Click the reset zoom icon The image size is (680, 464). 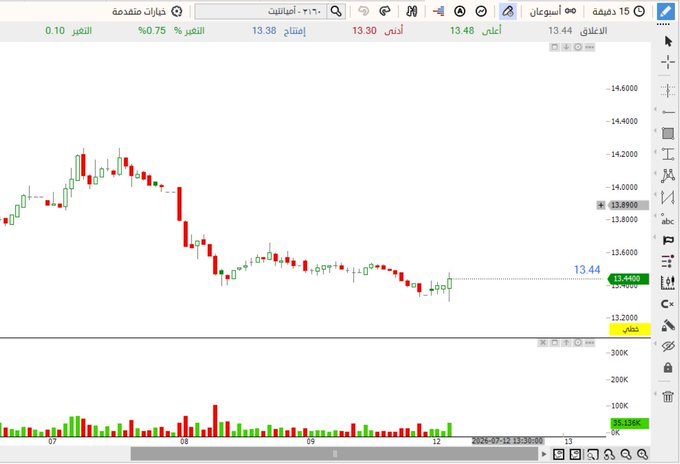609,454
